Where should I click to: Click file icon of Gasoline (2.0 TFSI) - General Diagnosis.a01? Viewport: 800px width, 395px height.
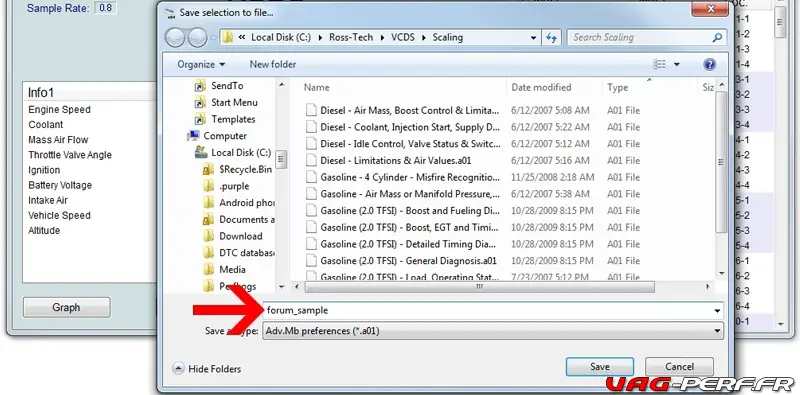311,261
